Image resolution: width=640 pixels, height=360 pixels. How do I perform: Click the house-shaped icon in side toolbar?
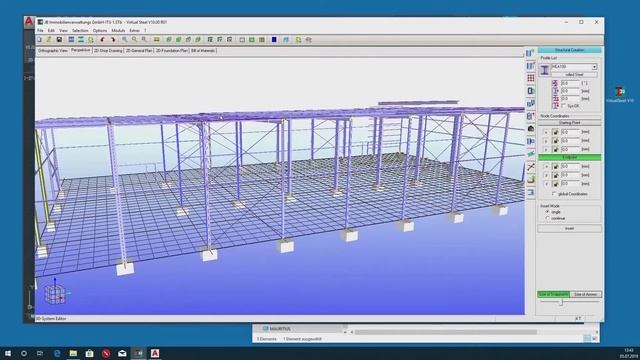point(531,129)
